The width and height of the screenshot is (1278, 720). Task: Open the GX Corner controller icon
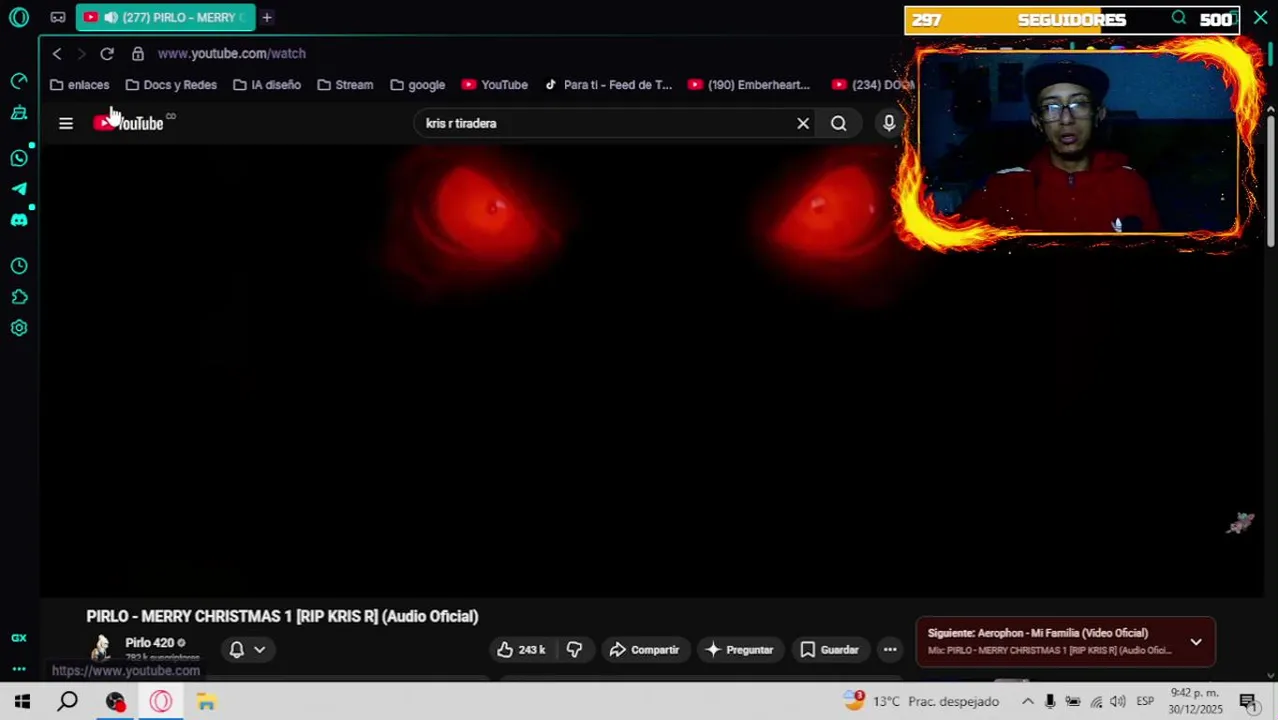click(58, 17)
